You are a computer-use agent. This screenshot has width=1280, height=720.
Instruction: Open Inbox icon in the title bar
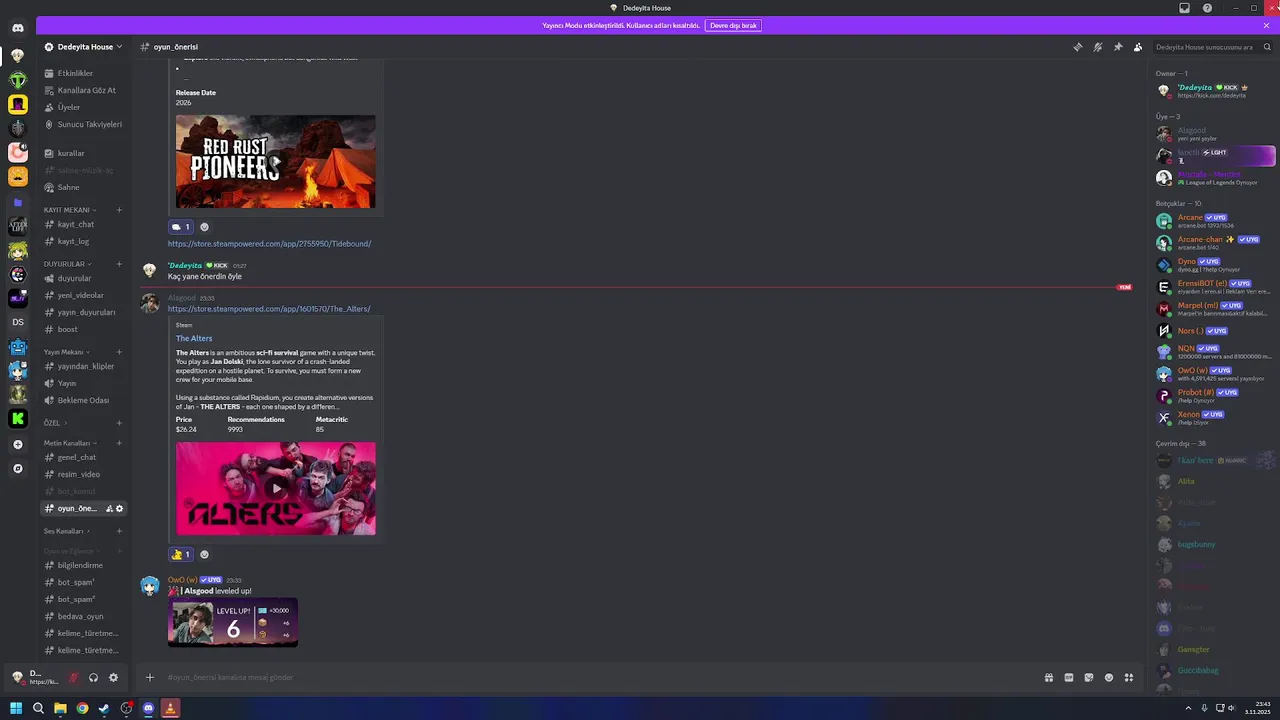tap(1185, 8)
